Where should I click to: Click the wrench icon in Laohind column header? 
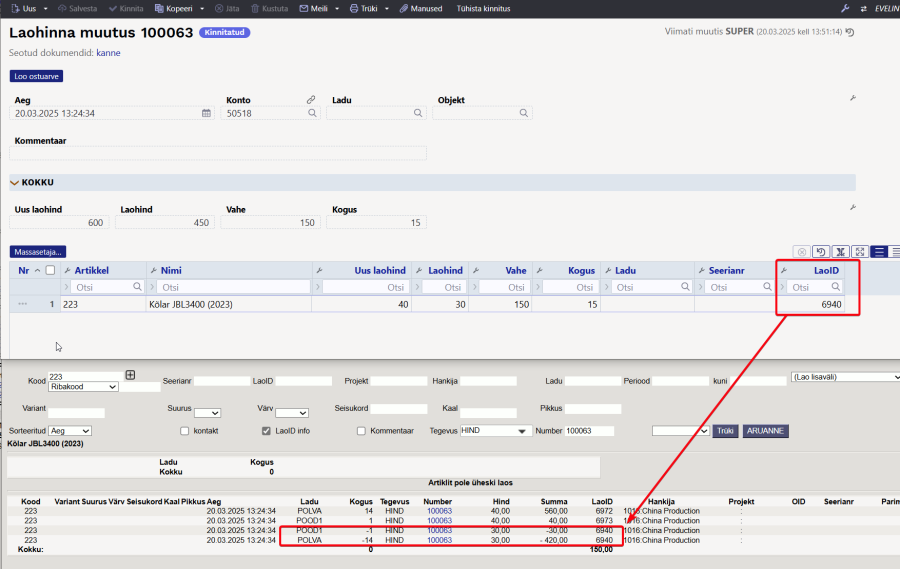tap(419, 270)
